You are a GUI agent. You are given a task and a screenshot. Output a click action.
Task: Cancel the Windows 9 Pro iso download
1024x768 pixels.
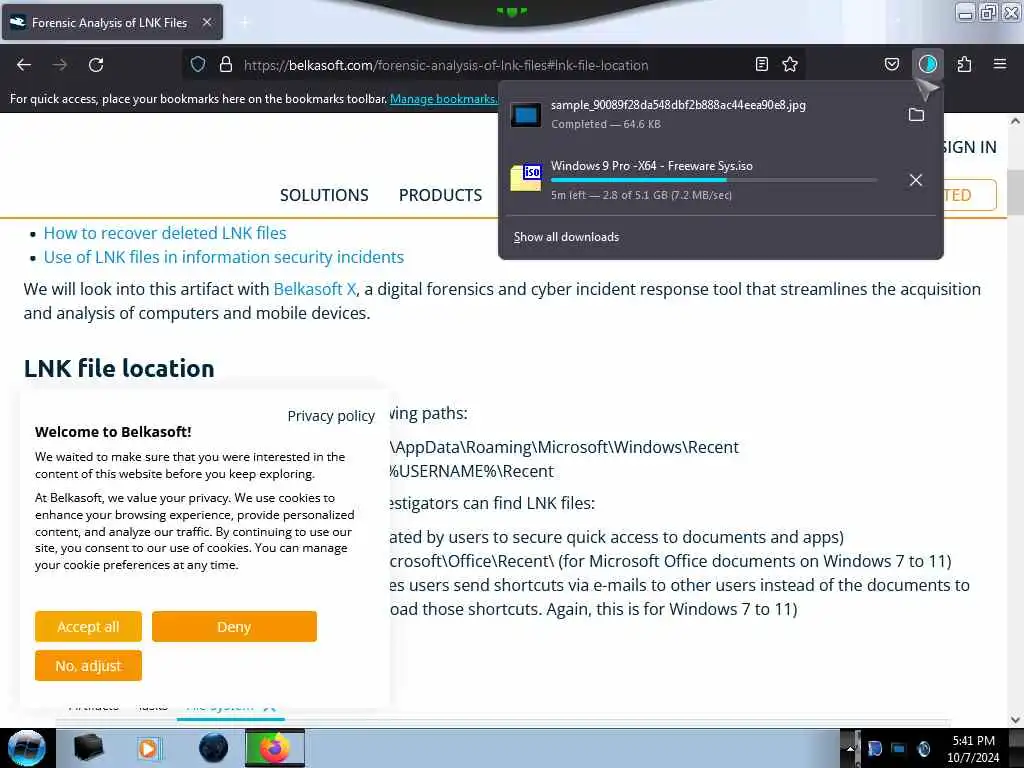(916, 180)
